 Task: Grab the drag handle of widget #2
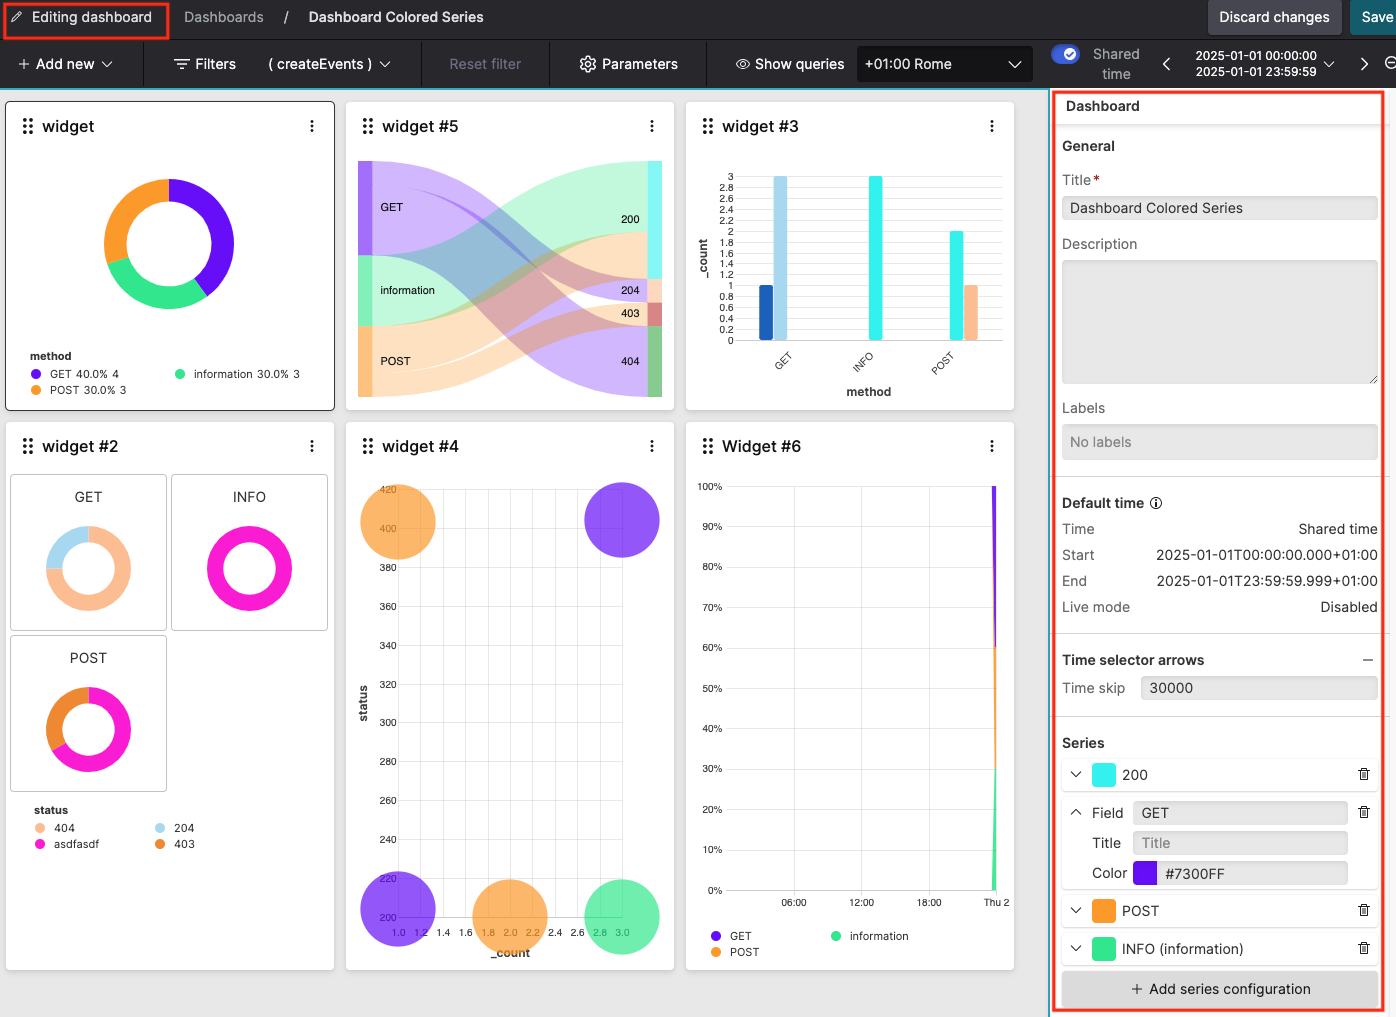pos(28,446)
